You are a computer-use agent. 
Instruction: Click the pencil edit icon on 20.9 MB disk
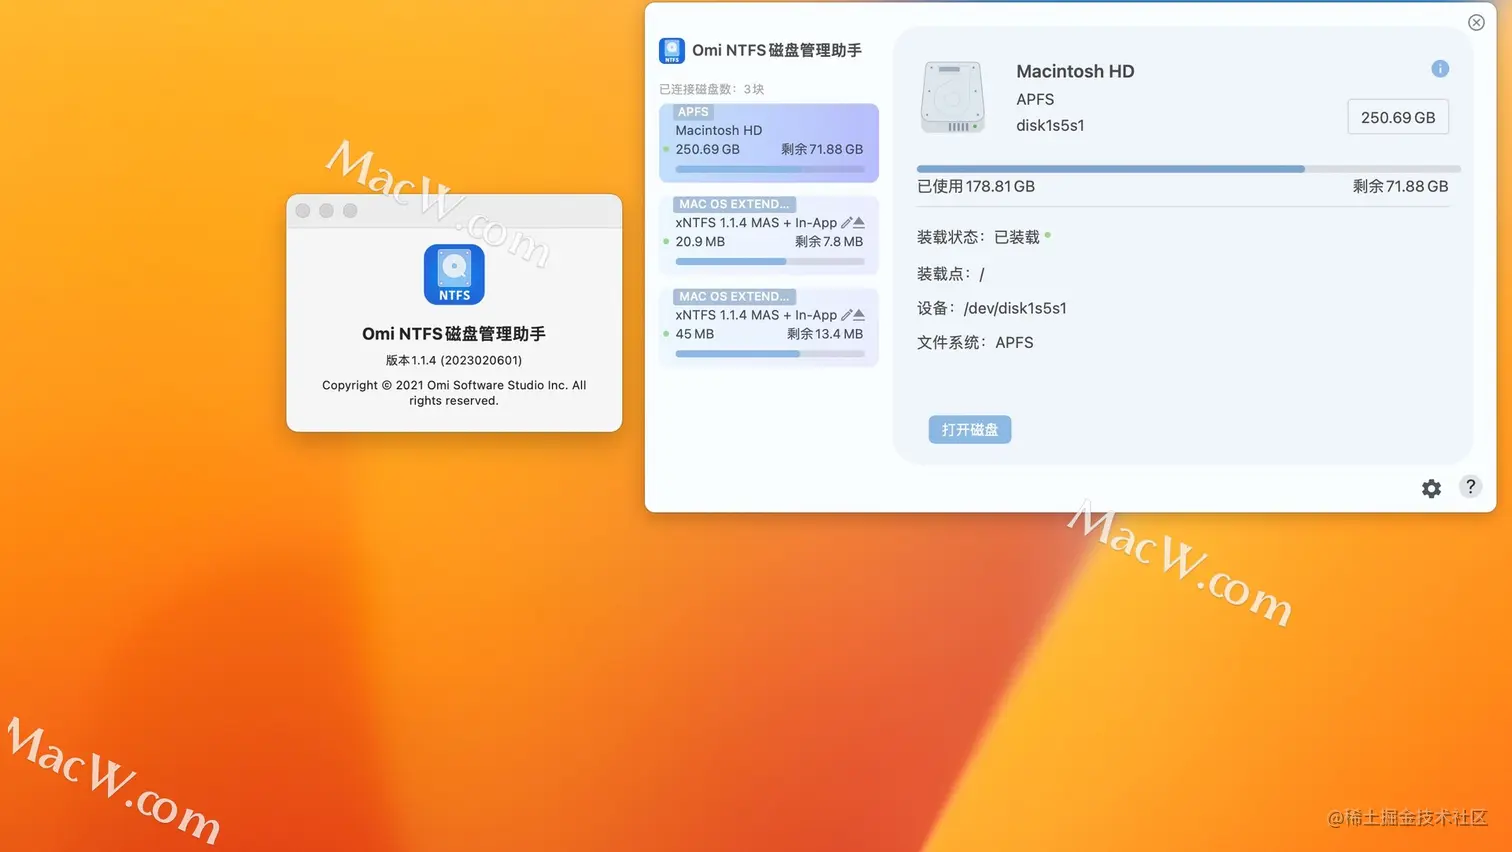pyautogui.click(x=847, y=223)
